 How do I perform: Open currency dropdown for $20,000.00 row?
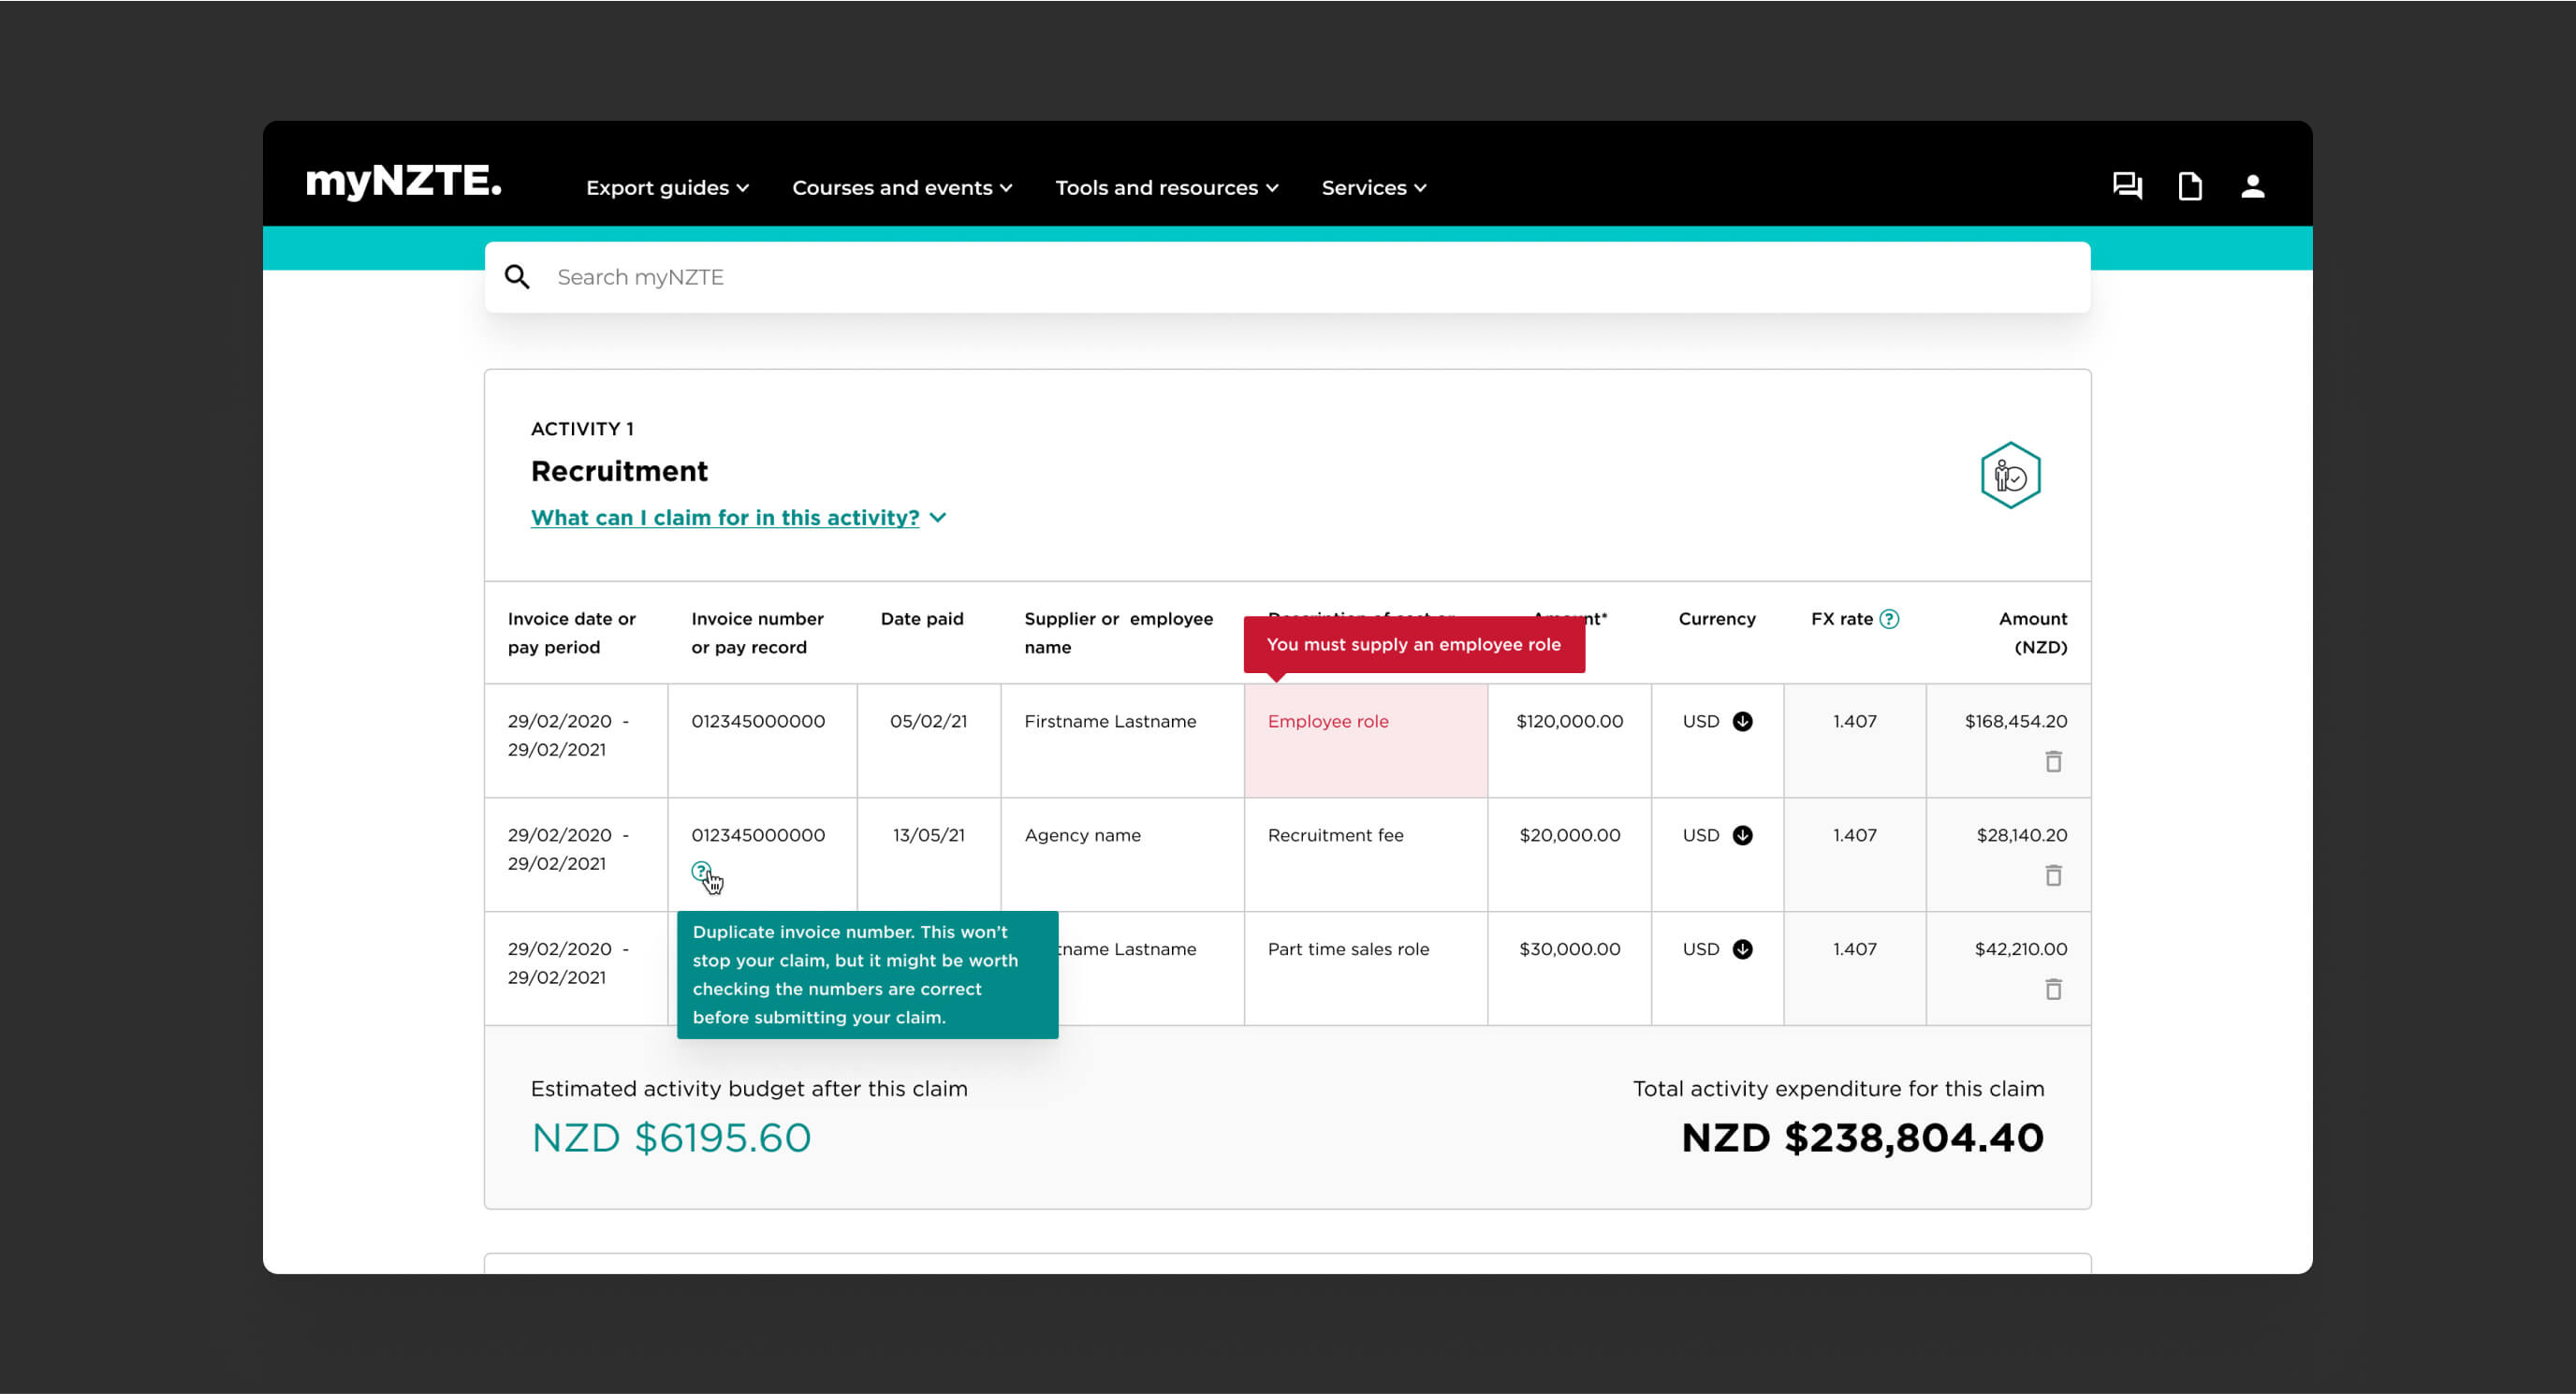point(1742,836)
